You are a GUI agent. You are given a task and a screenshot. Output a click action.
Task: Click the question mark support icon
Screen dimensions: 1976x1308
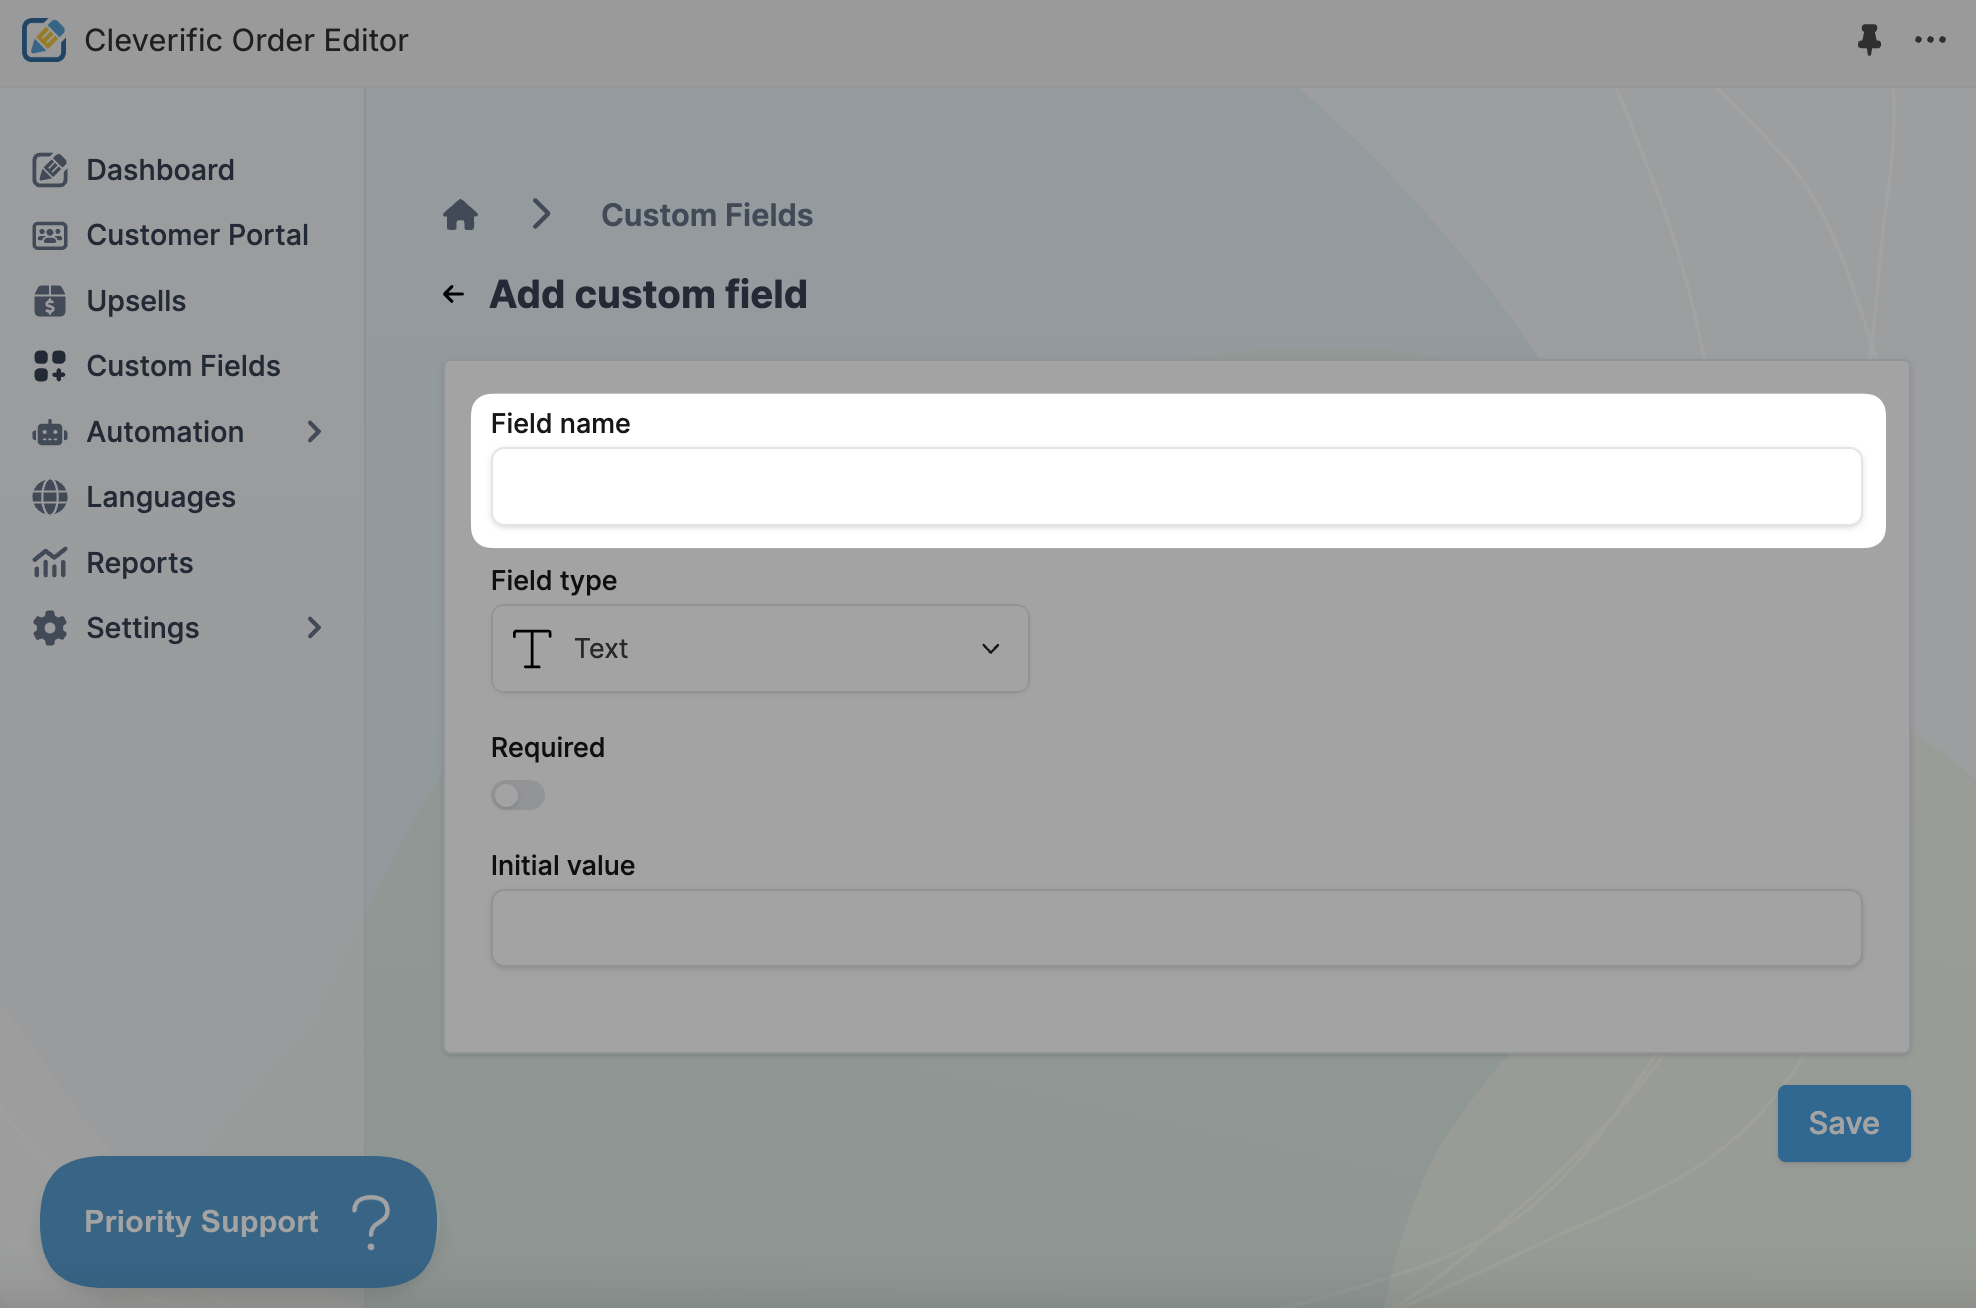point(371,1222)
